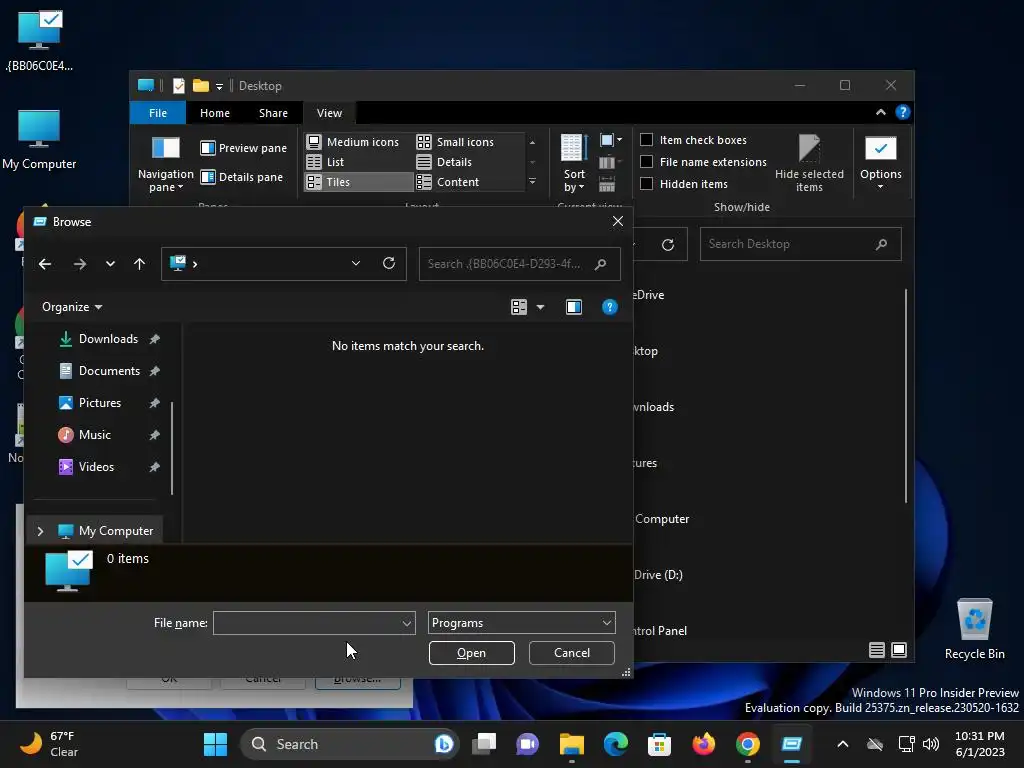The width and height of the screenshot is (1024, 768).
Task: Refresh the Browse dialog address bar
Action: coord(389,263)
